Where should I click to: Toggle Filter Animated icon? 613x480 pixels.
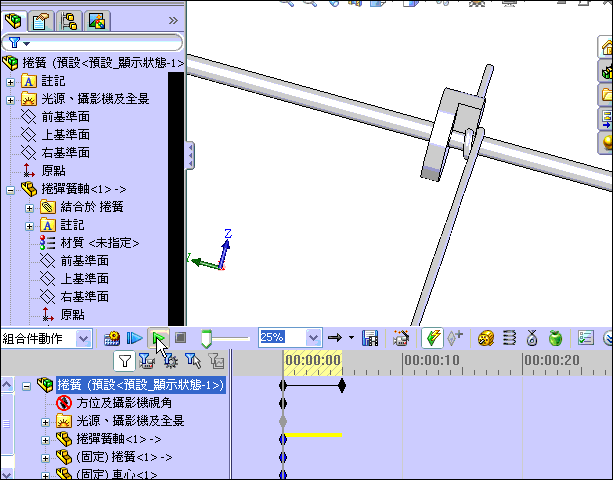(x=146, y=361)
